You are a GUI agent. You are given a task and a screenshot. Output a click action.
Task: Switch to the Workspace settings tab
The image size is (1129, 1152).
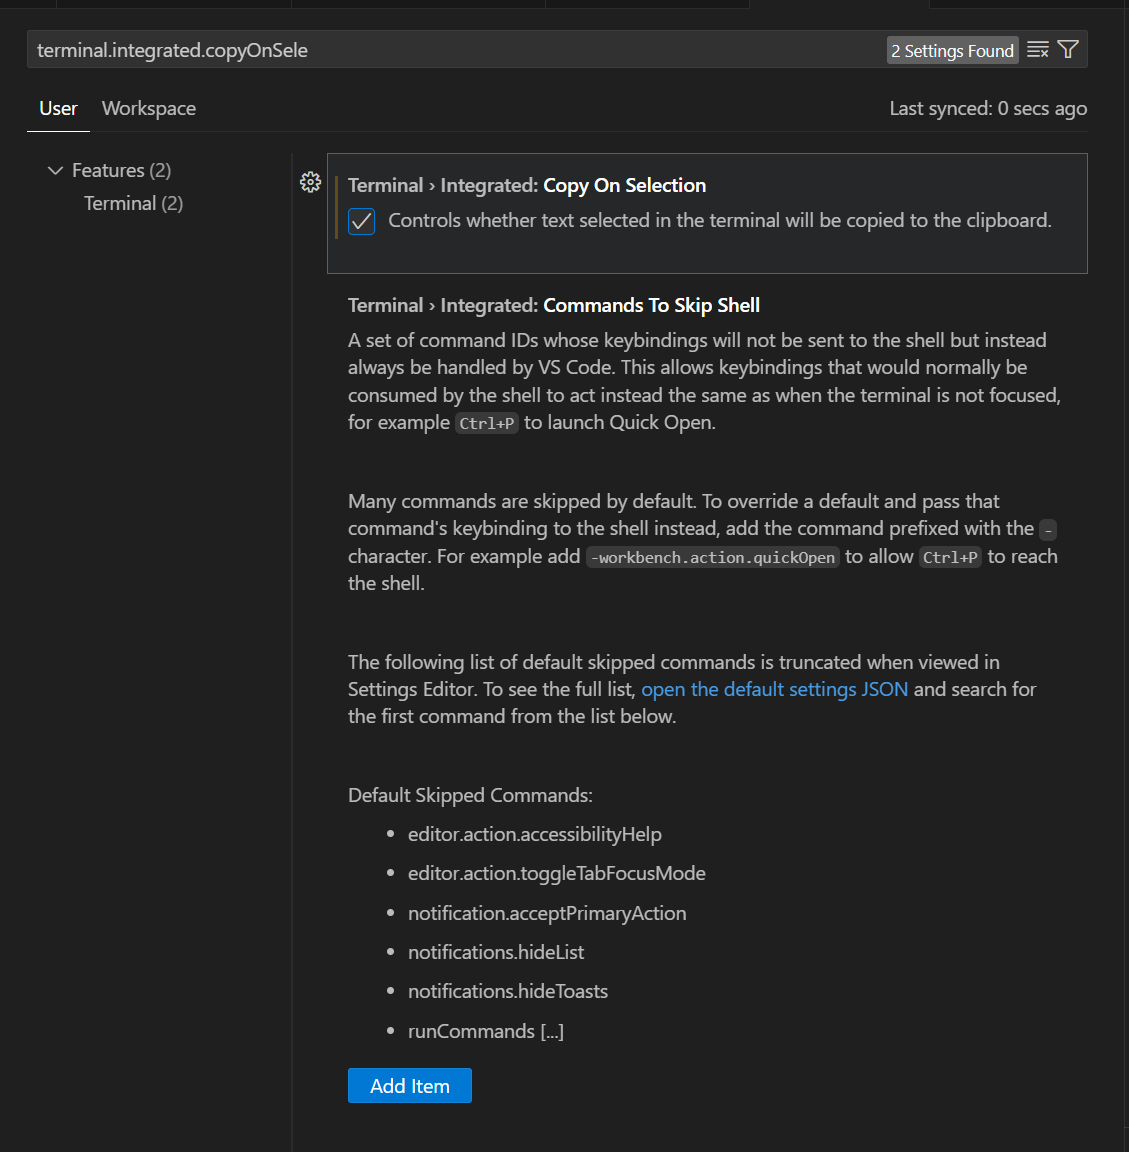(x=149, y=109)
